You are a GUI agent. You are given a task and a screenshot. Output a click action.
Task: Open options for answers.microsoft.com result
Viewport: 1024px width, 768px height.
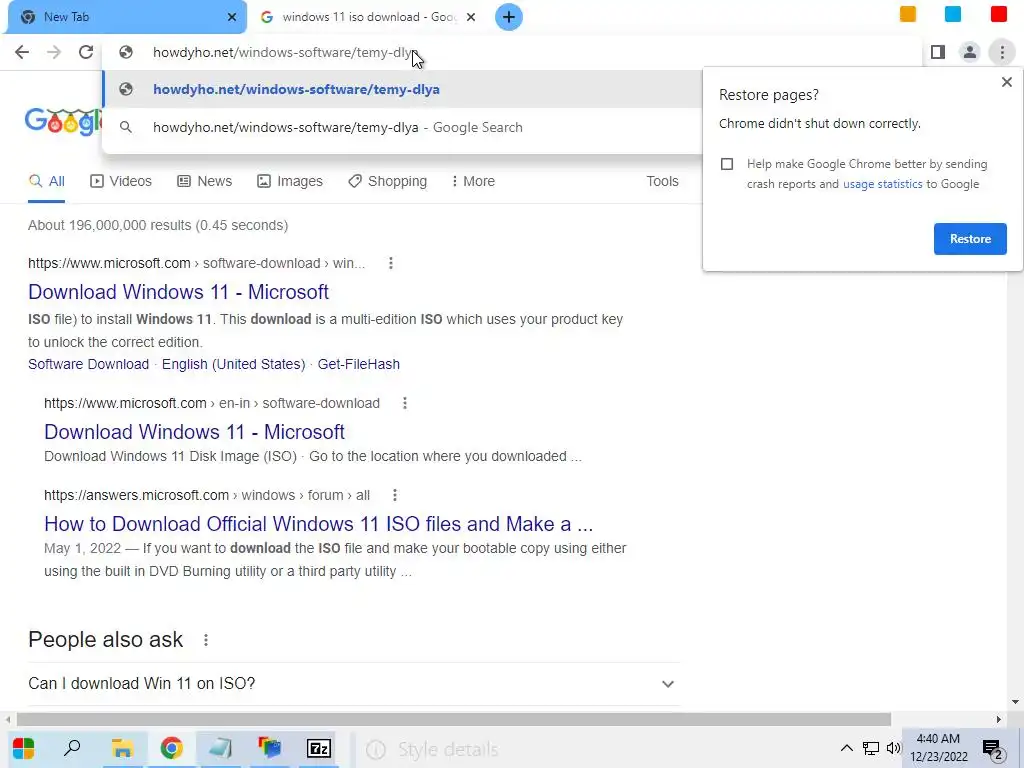[394, 495]
